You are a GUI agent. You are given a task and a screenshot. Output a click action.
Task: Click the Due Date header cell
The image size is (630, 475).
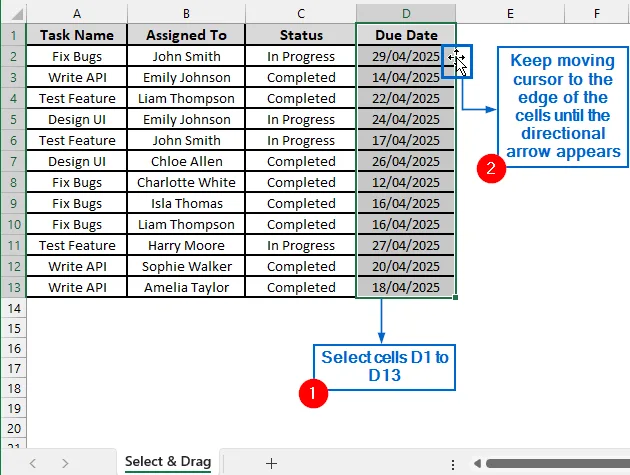coord(406,35)
